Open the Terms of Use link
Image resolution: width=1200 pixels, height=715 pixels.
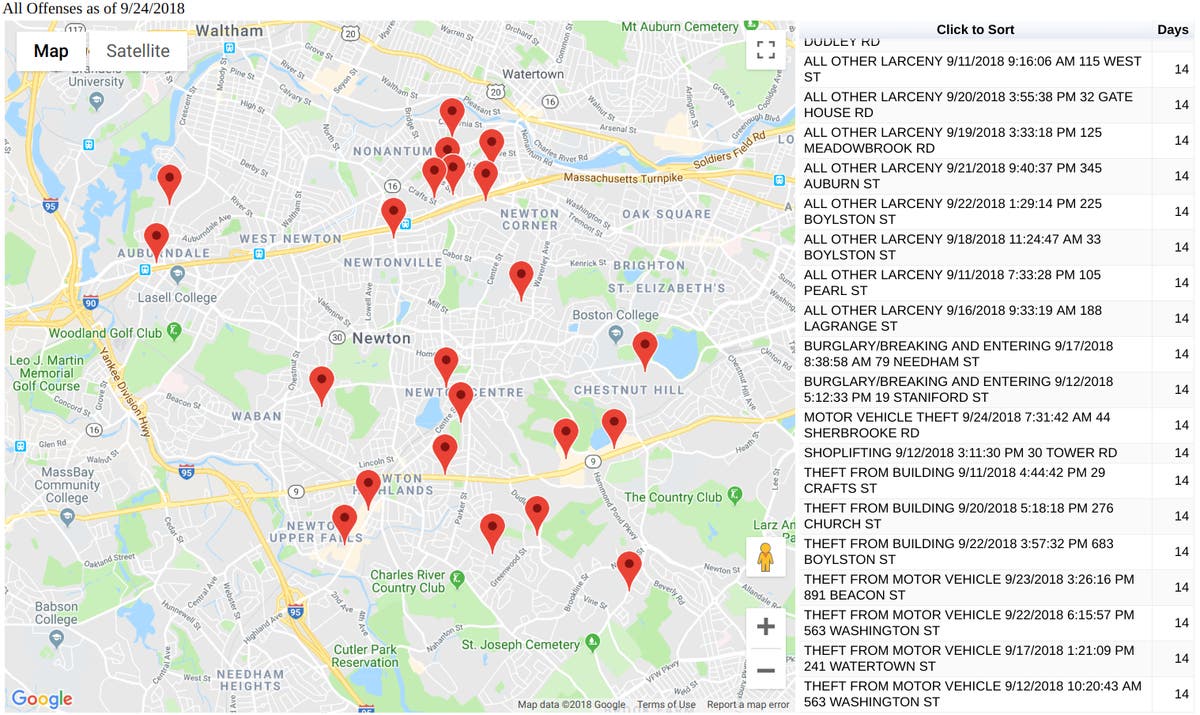[x=666, y=705]
